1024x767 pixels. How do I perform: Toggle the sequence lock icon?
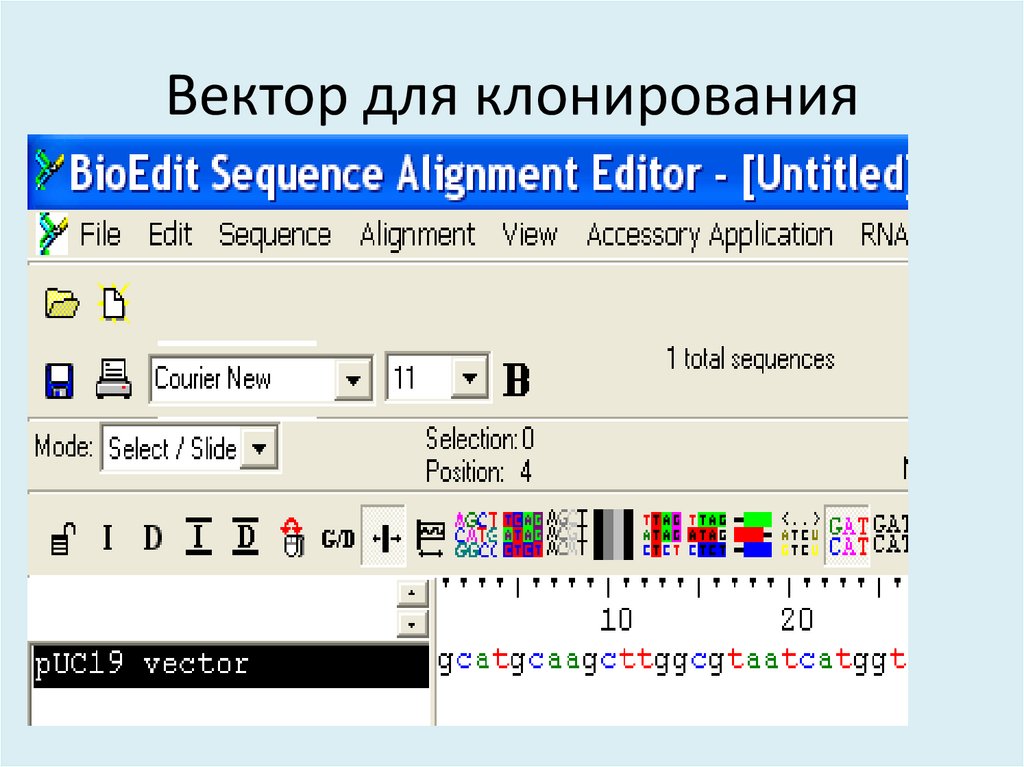tap(63, 537)
